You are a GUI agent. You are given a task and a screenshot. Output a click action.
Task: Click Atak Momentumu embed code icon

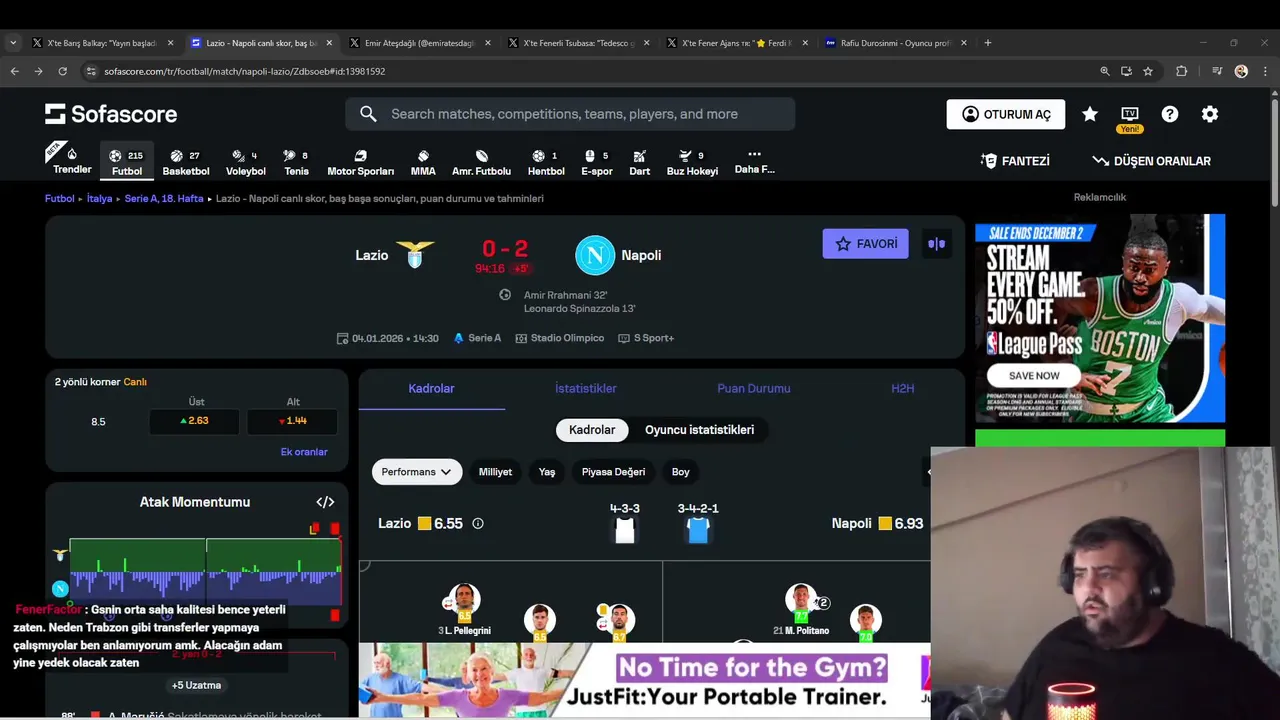[x=325, y=502]
